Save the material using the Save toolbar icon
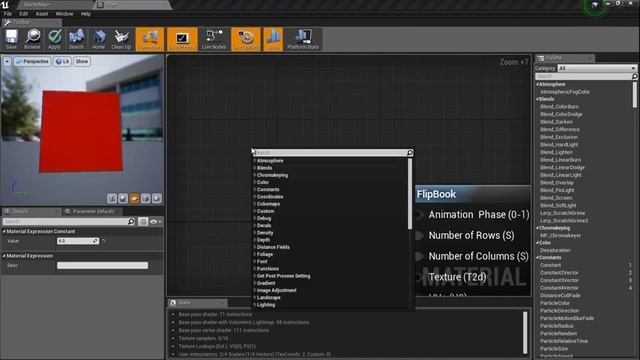 coord(11,39)
